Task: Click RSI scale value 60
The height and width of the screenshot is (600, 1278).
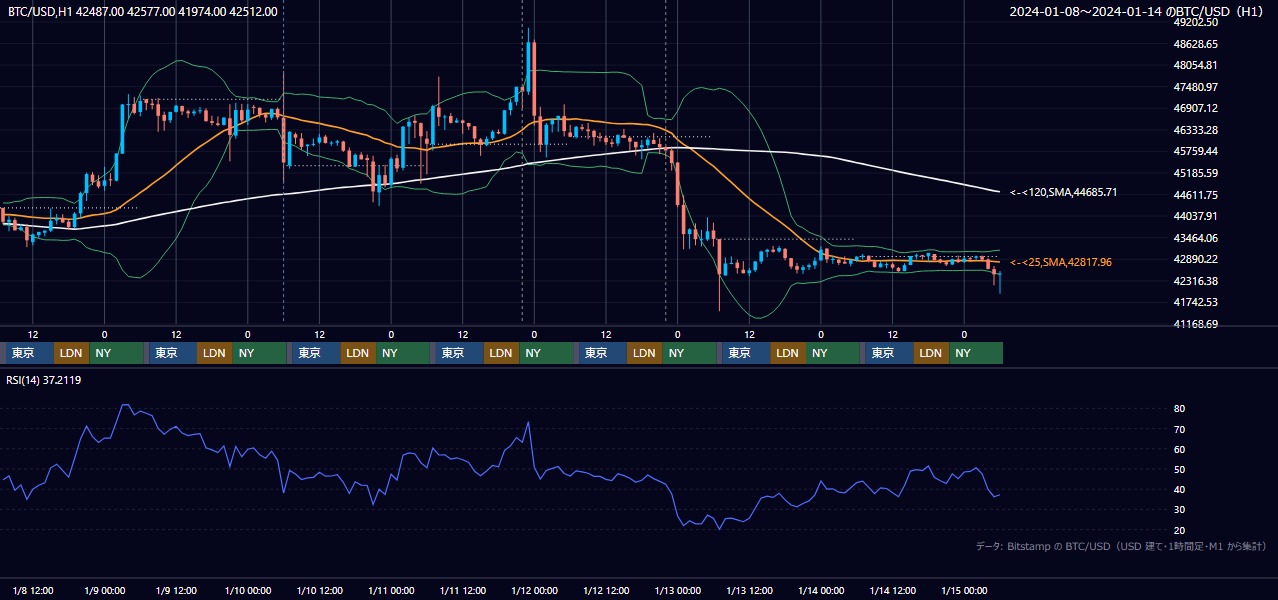Action: (x=1180, y=449)
